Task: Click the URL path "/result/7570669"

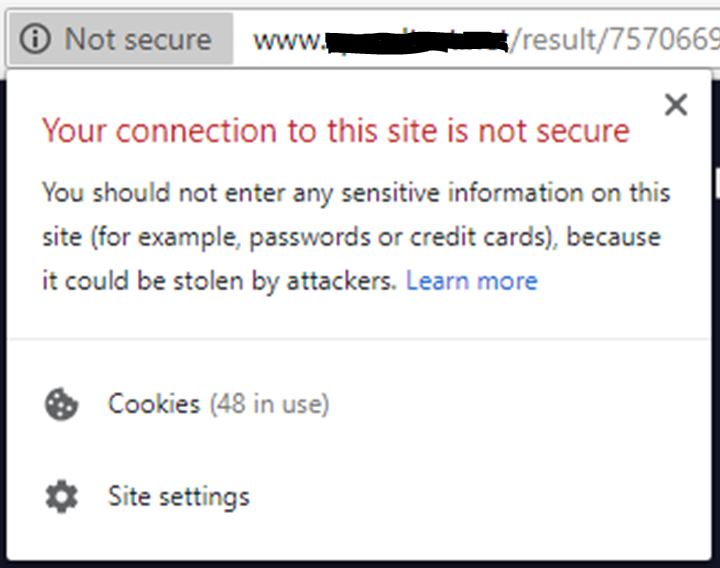Action: 614,39
